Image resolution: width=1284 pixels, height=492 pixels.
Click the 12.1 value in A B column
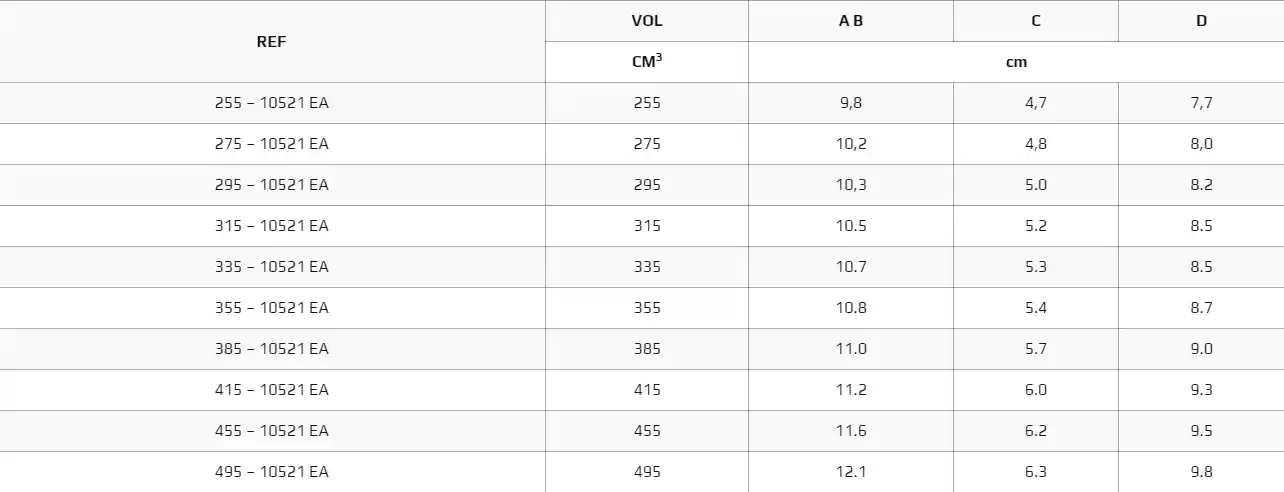coord(851,472)
